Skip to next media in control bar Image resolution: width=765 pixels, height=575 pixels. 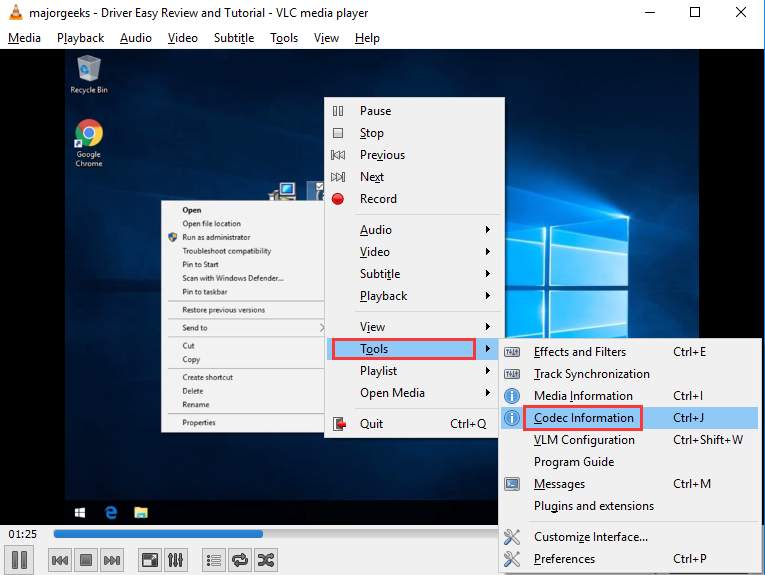tap(112, 560)
